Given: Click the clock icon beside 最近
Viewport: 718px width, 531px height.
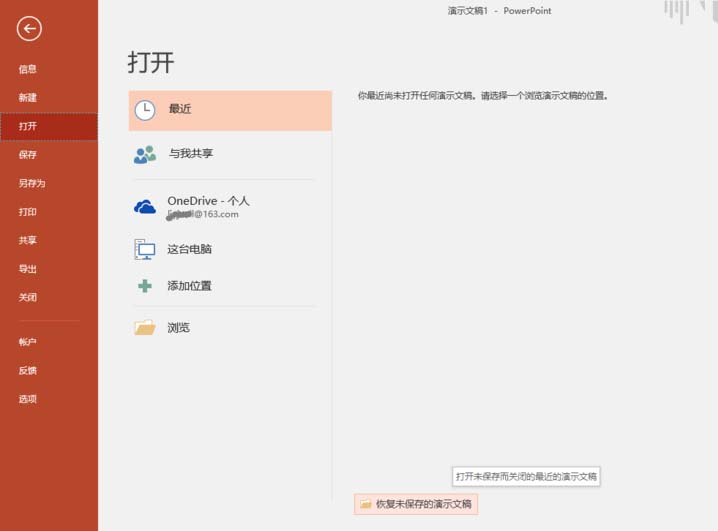Looking at the screenshot, I should point(145,110).
